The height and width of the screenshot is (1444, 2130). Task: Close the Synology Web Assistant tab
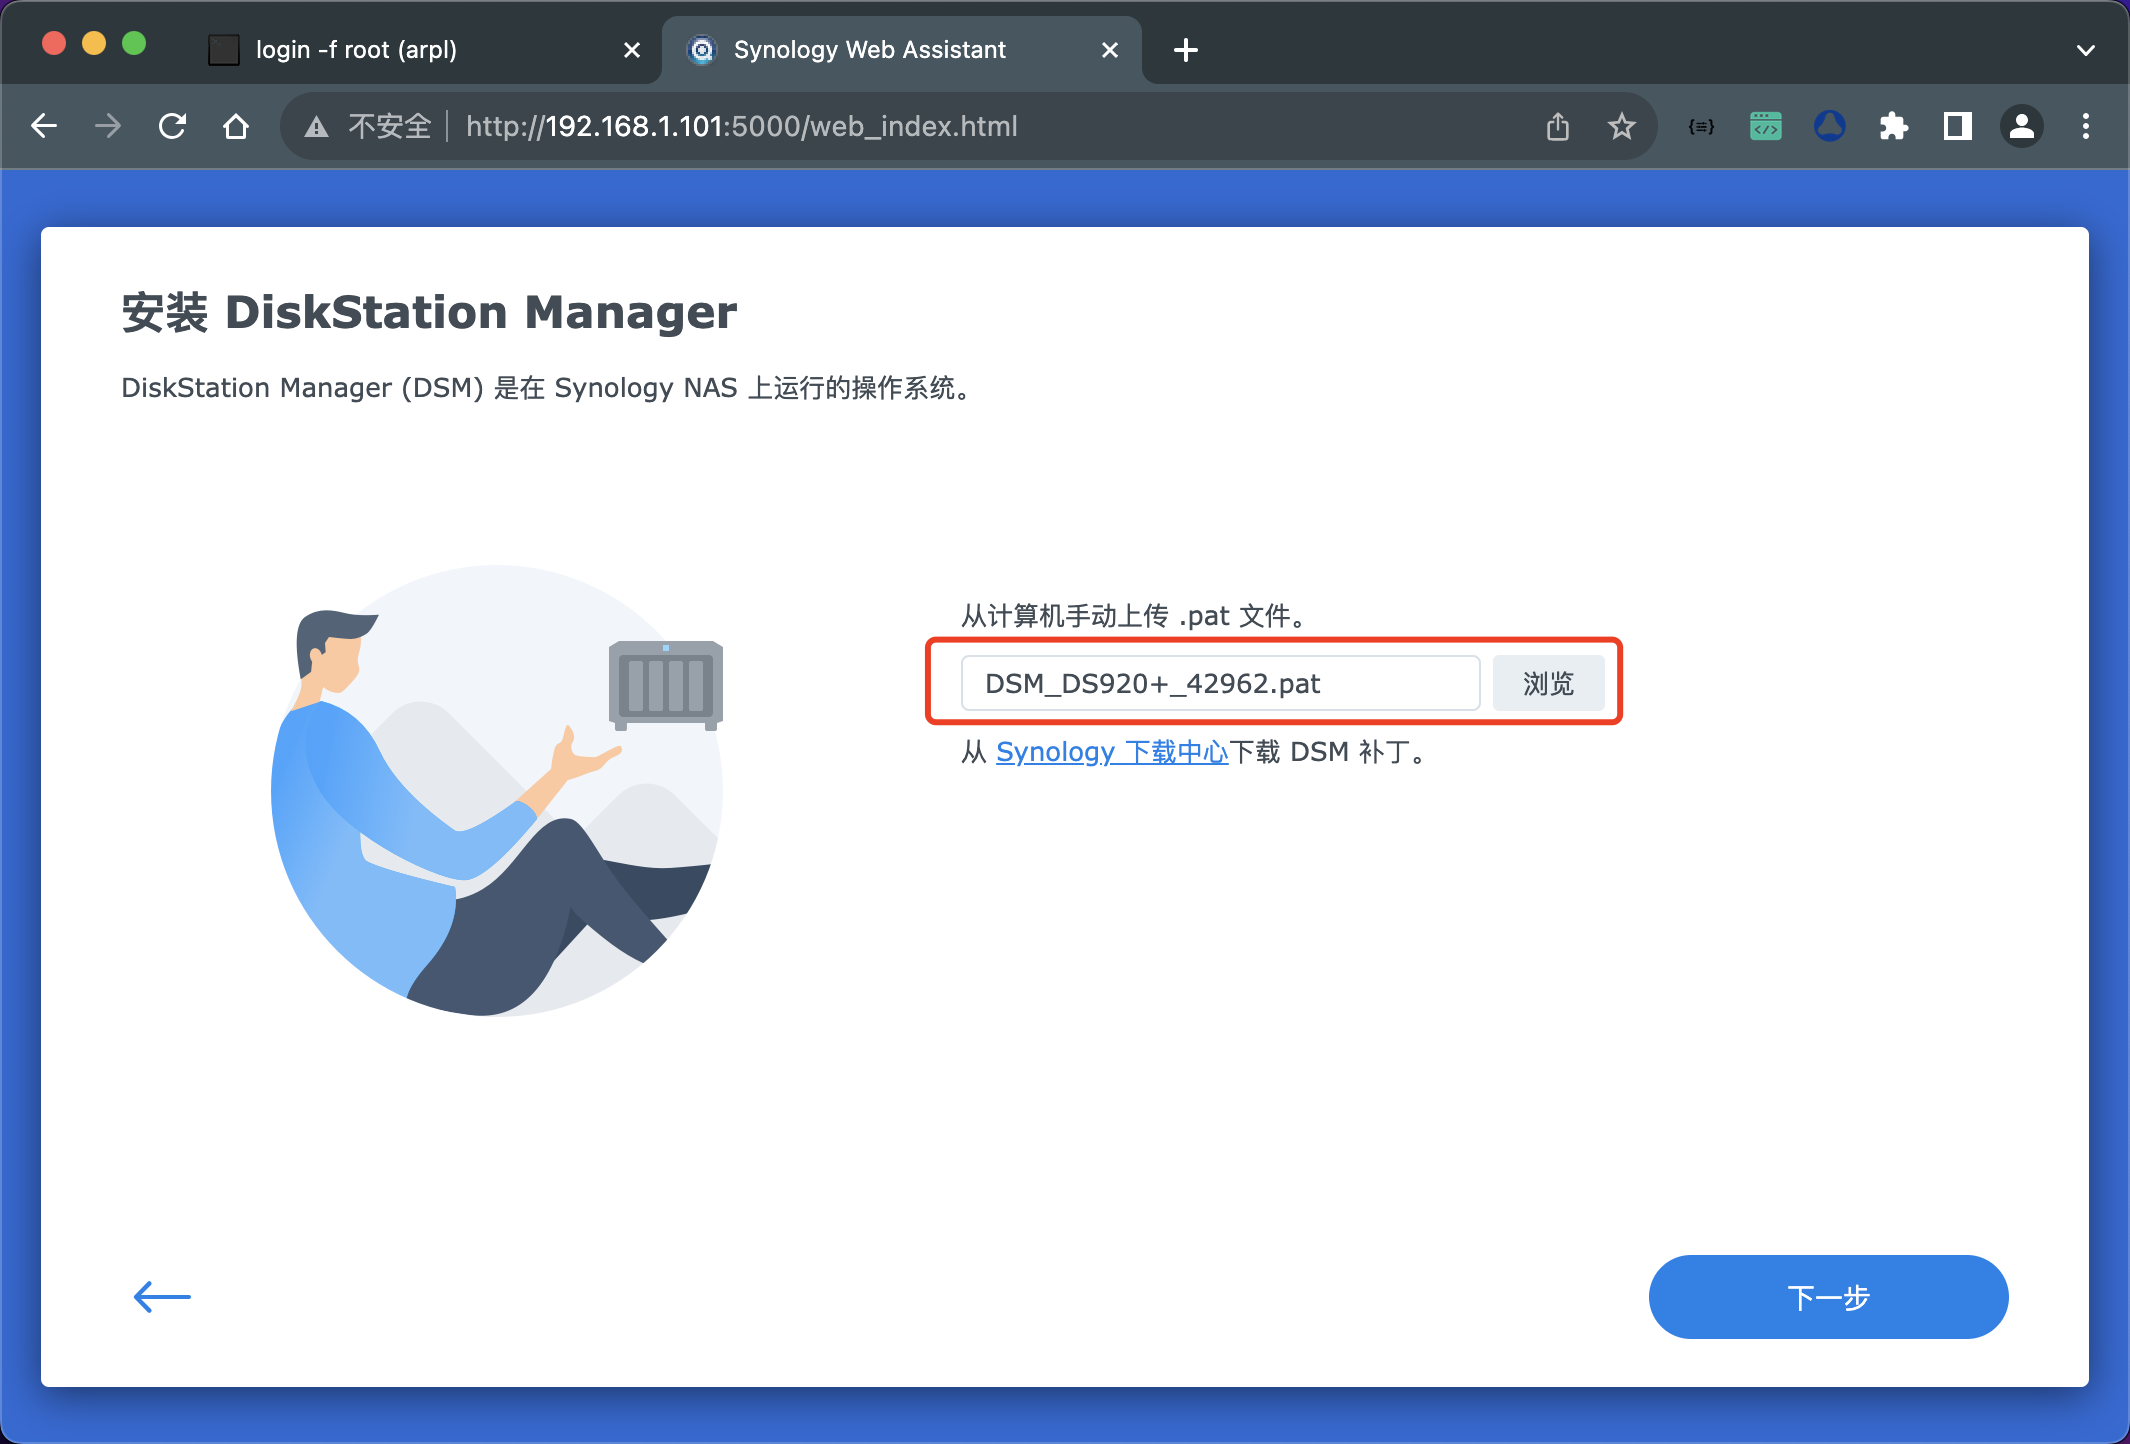1110,50
